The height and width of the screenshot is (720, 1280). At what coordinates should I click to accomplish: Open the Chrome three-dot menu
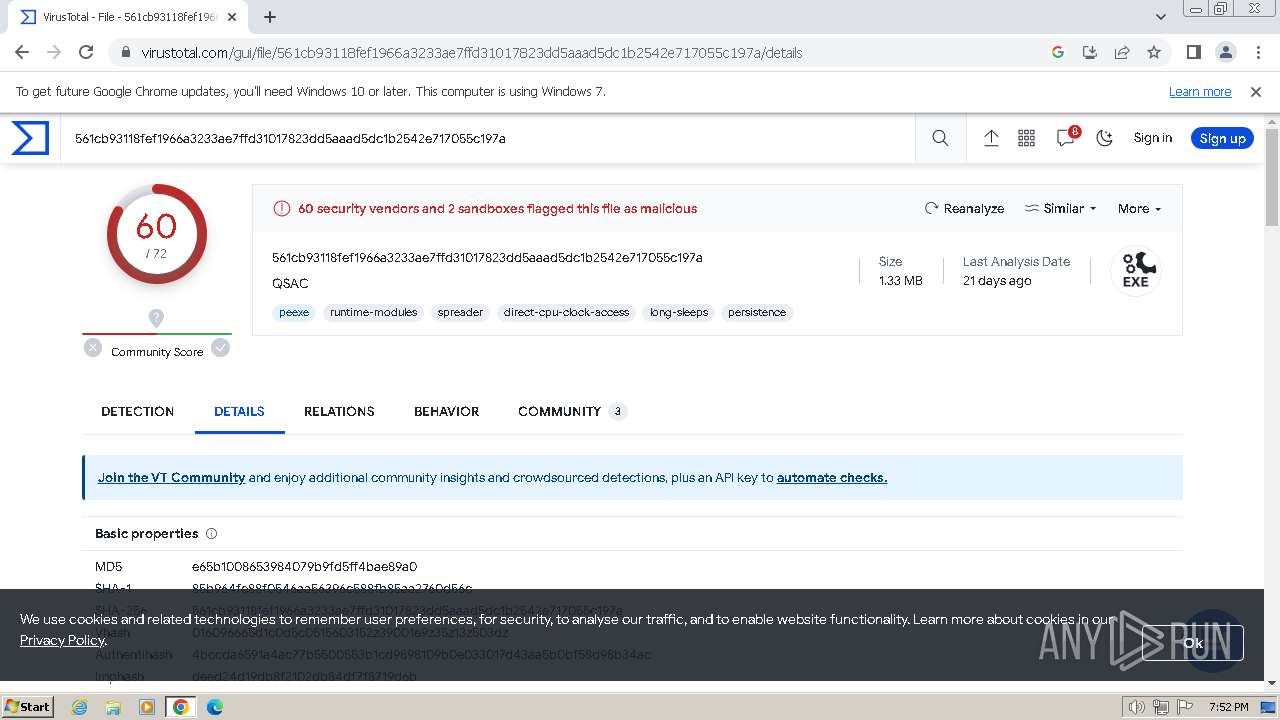pyautogui.click(x=1257, y=52)
